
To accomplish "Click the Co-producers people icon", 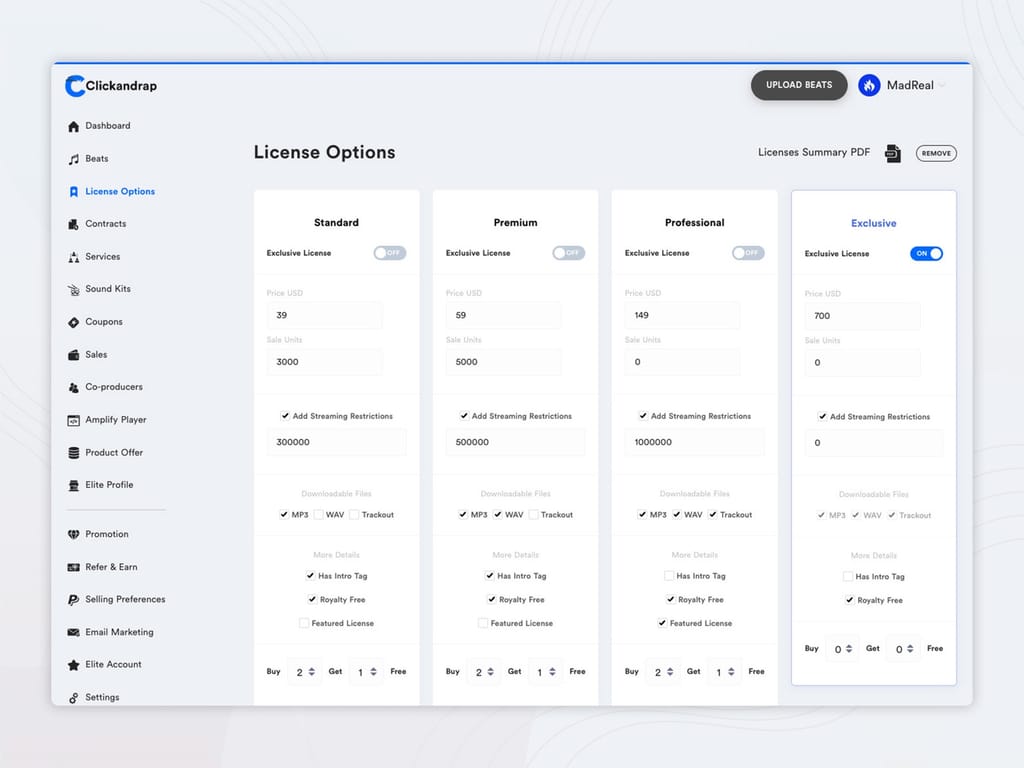I will point(74,388).
